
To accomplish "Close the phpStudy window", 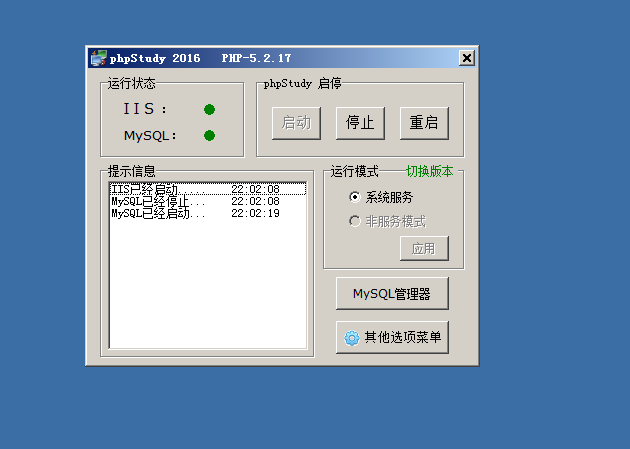I will click(466, 58).
